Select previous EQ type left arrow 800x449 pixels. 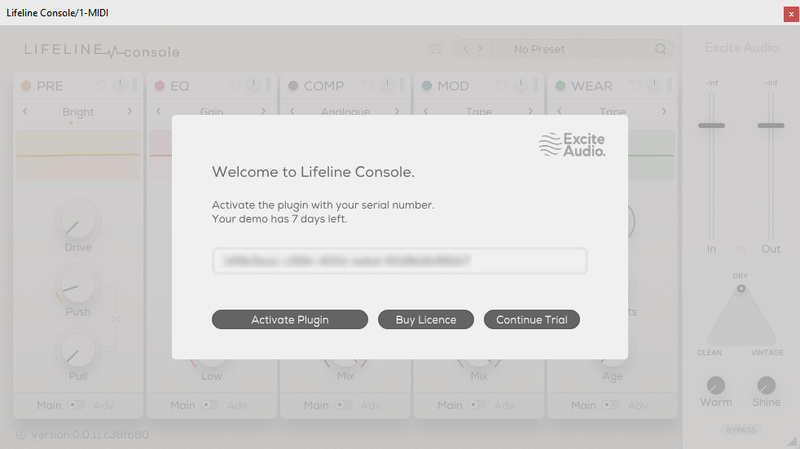pyautogui.click(x=159, y=111)
